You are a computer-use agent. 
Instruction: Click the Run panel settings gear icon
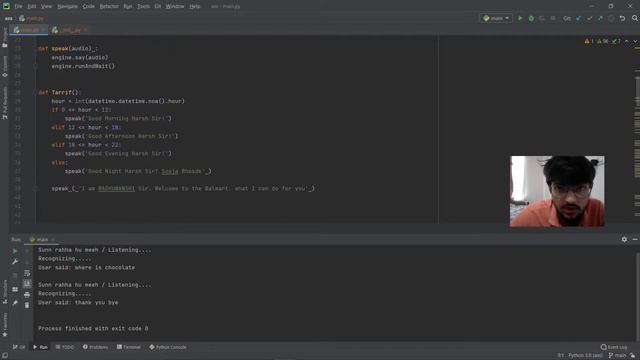tap(624, 240)
